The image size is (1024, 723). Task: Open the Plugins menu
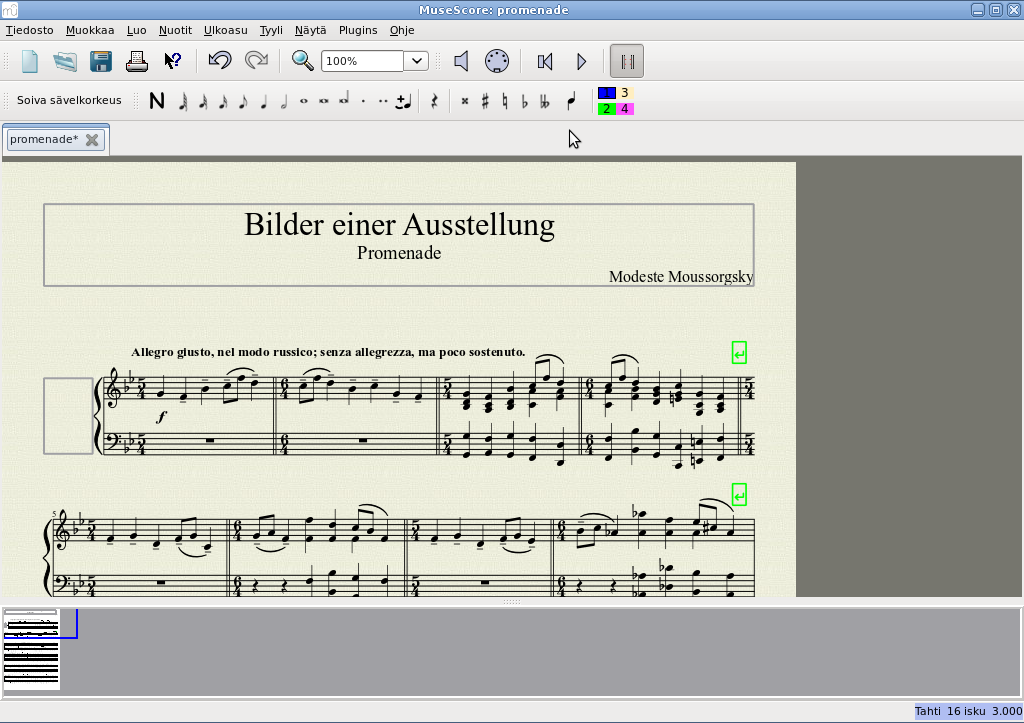click(358, 30)
